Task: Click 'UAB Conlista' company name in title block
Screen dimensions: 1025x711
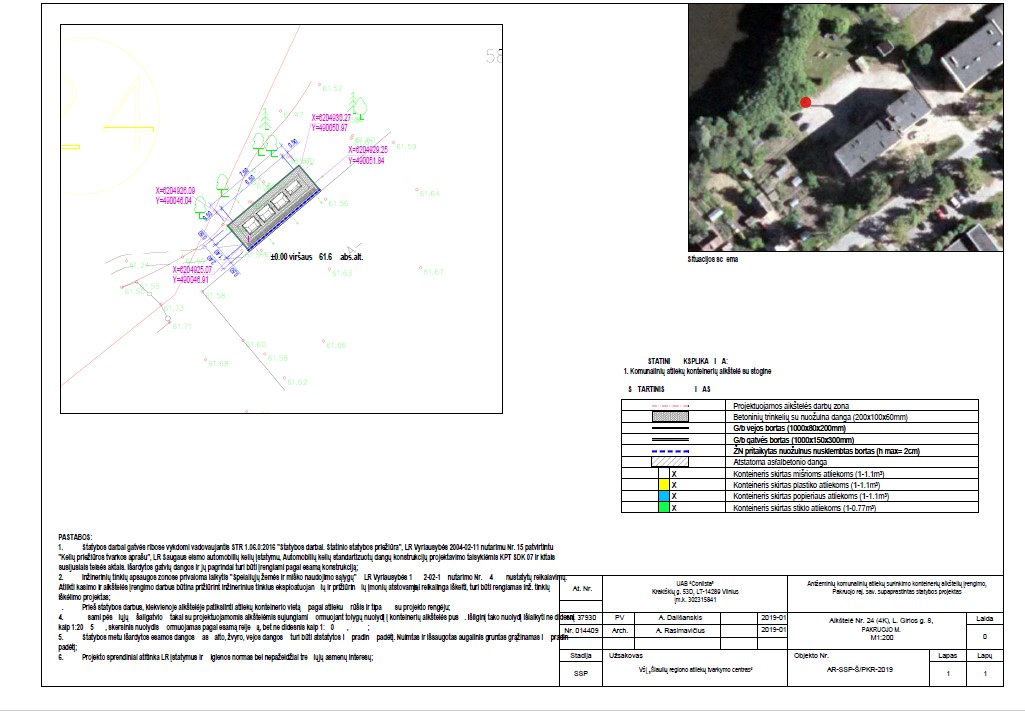Action: tap(695, 584)
